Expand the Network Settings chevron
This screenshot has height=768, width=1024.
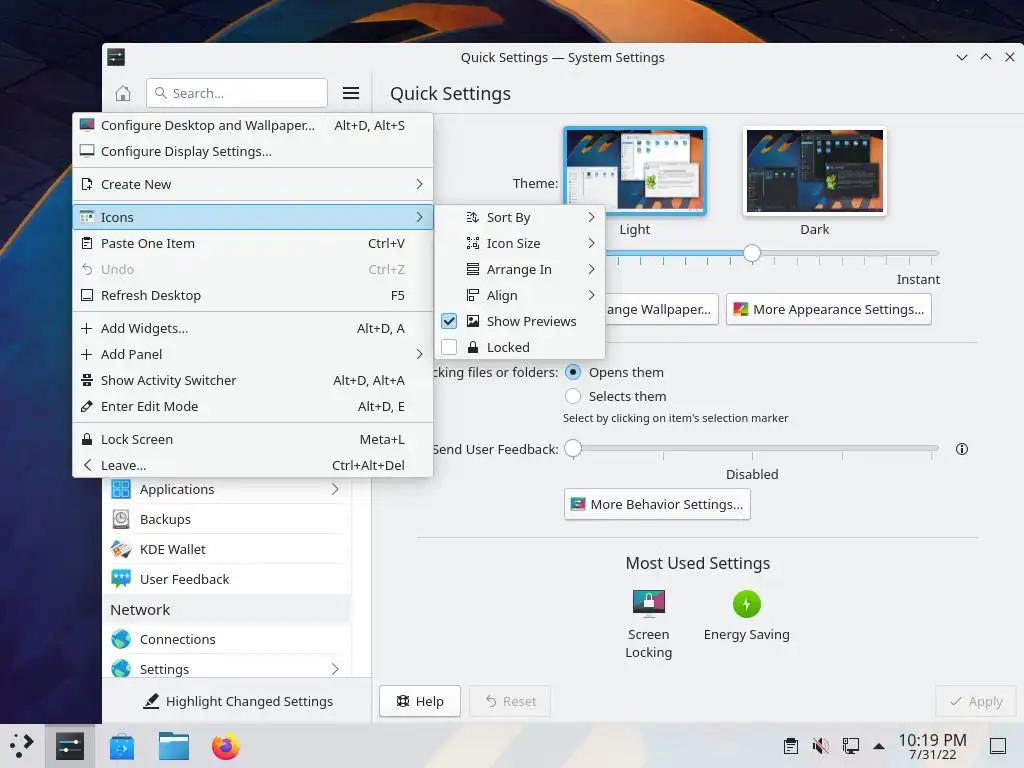tap(335, 669)
